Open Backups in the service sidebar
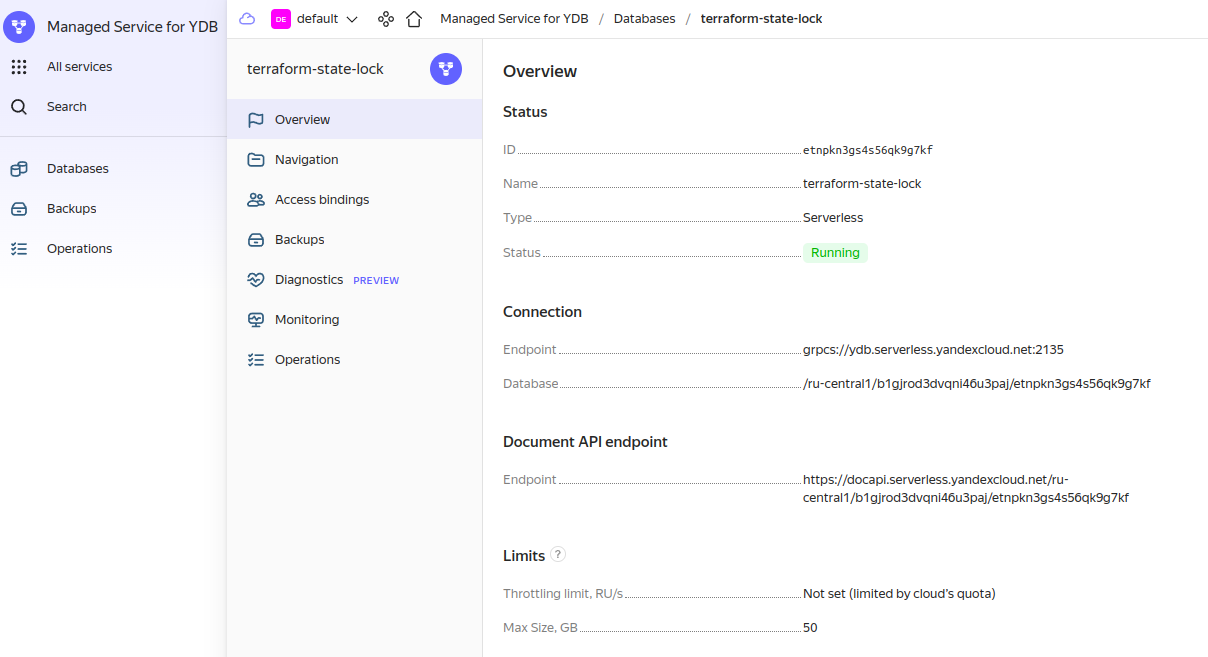Screen dimensions: 1208x657 (71, 209)
